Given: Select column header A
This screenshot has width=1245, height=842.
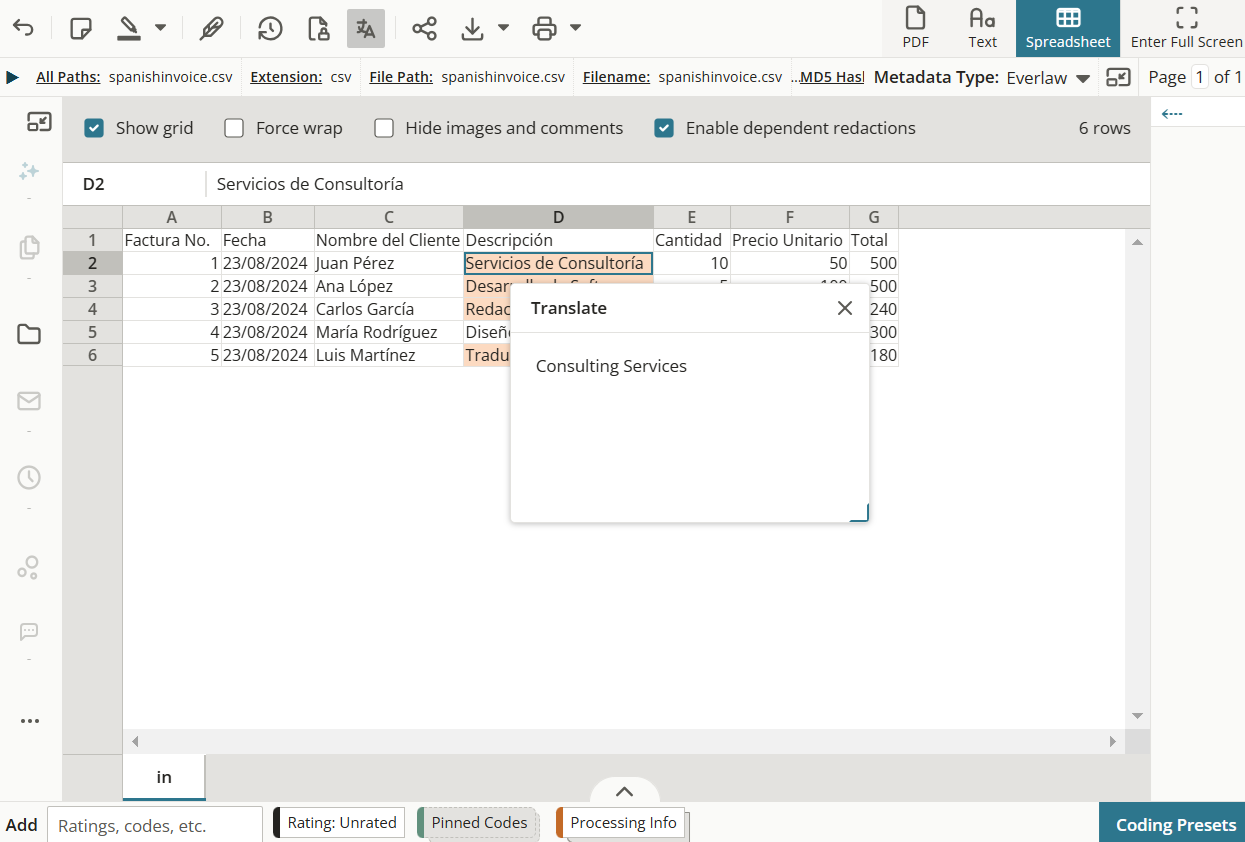Looking at the screenshot, I should (x=172, y=218).
